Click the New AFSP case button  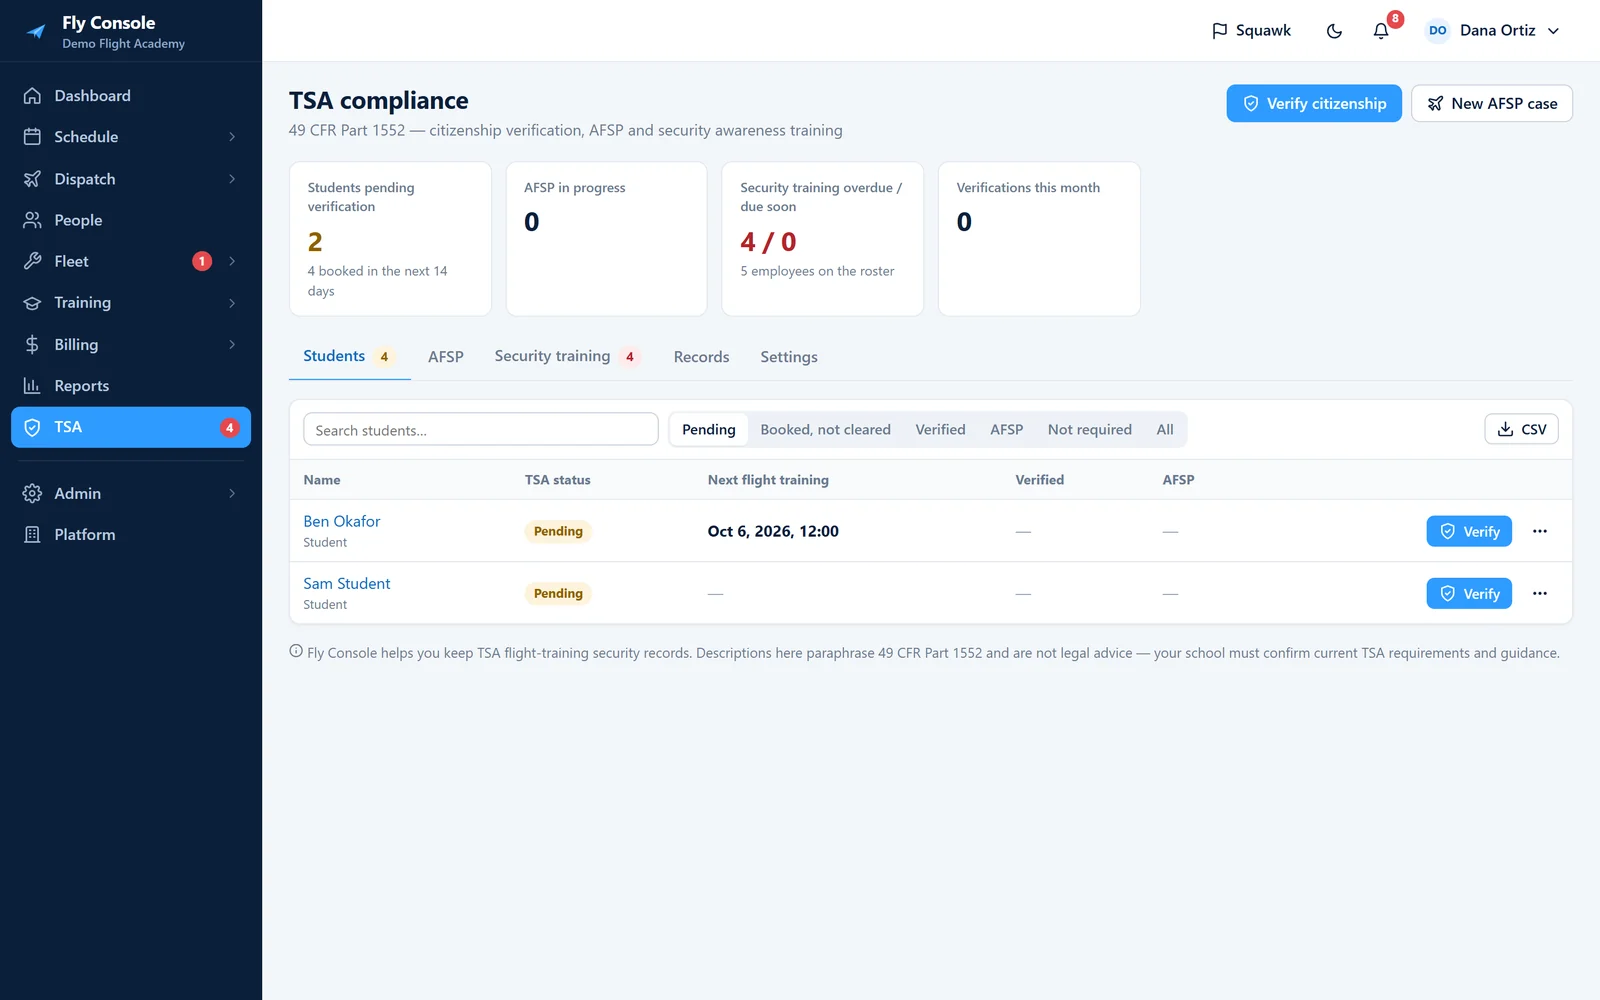(1491, 104)
